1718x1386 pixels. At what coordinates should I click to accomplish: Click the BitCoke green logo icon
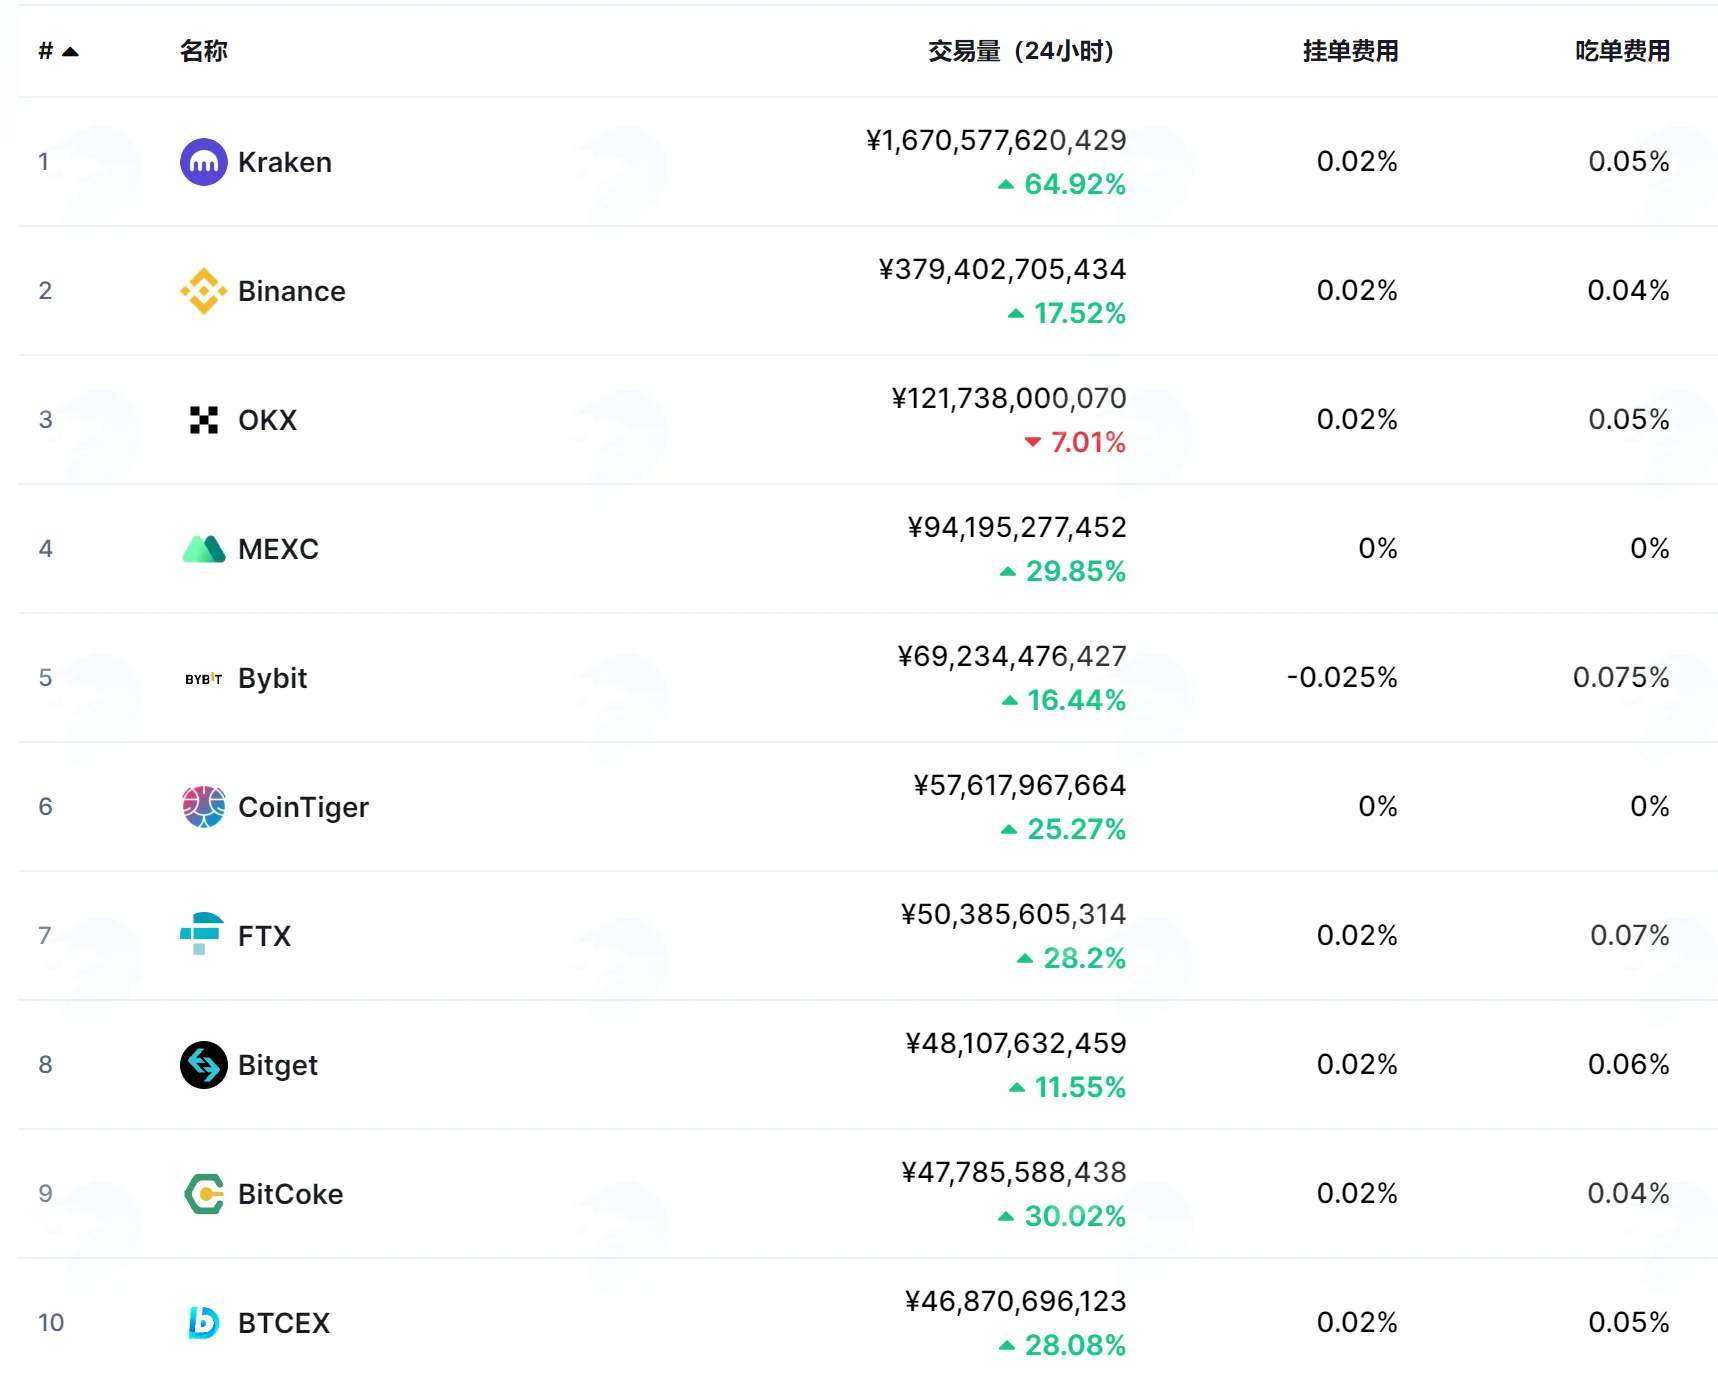(x=204, y=1194)
